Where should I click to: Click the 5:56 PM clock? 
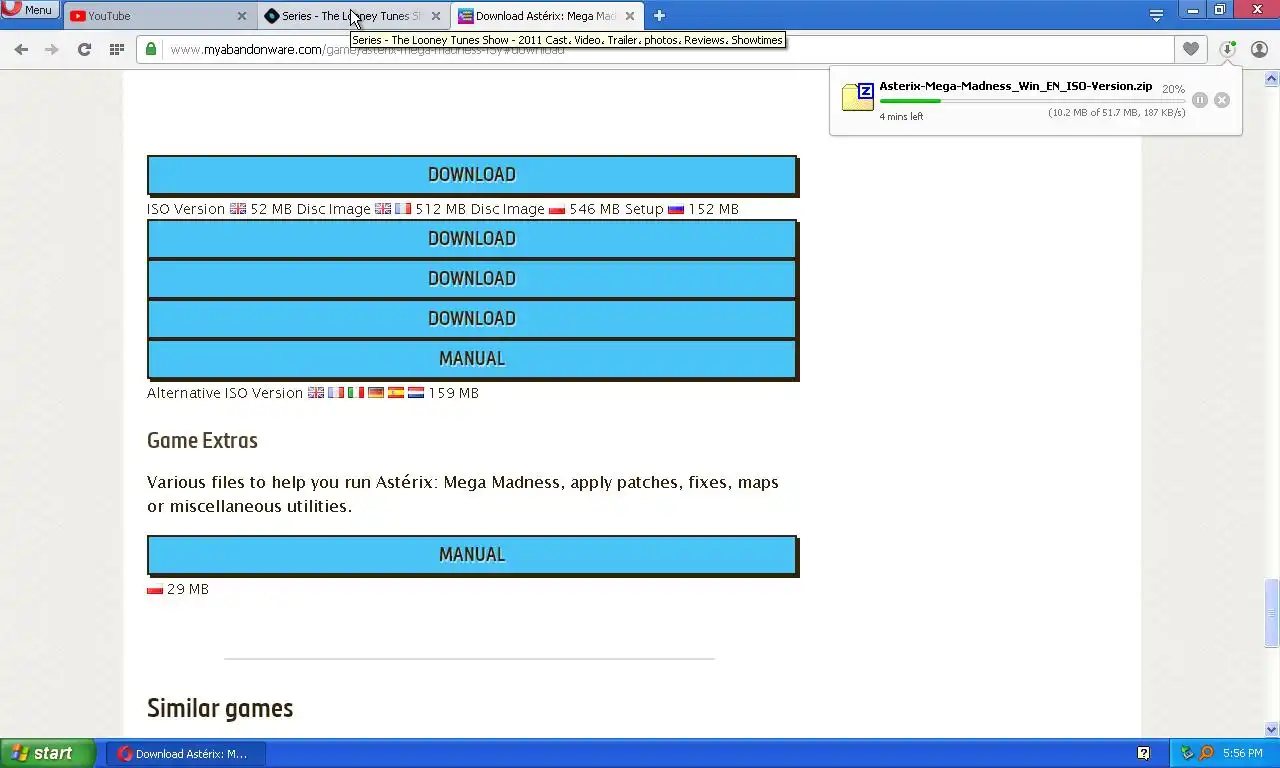pyautogui.click(x=1243, y=754)
